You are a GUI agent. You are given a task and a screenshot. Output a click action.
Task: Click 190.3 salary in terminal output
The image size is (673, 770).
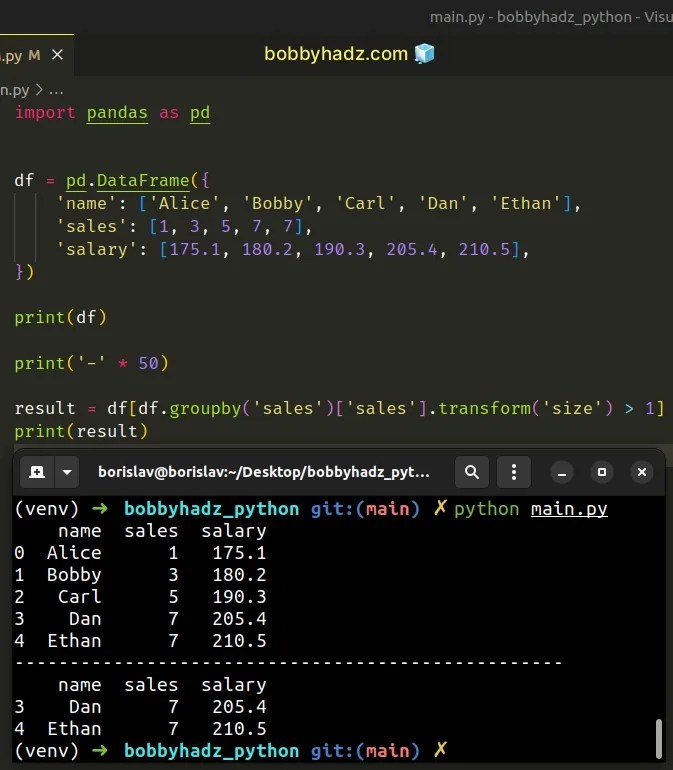coord(239,597)
